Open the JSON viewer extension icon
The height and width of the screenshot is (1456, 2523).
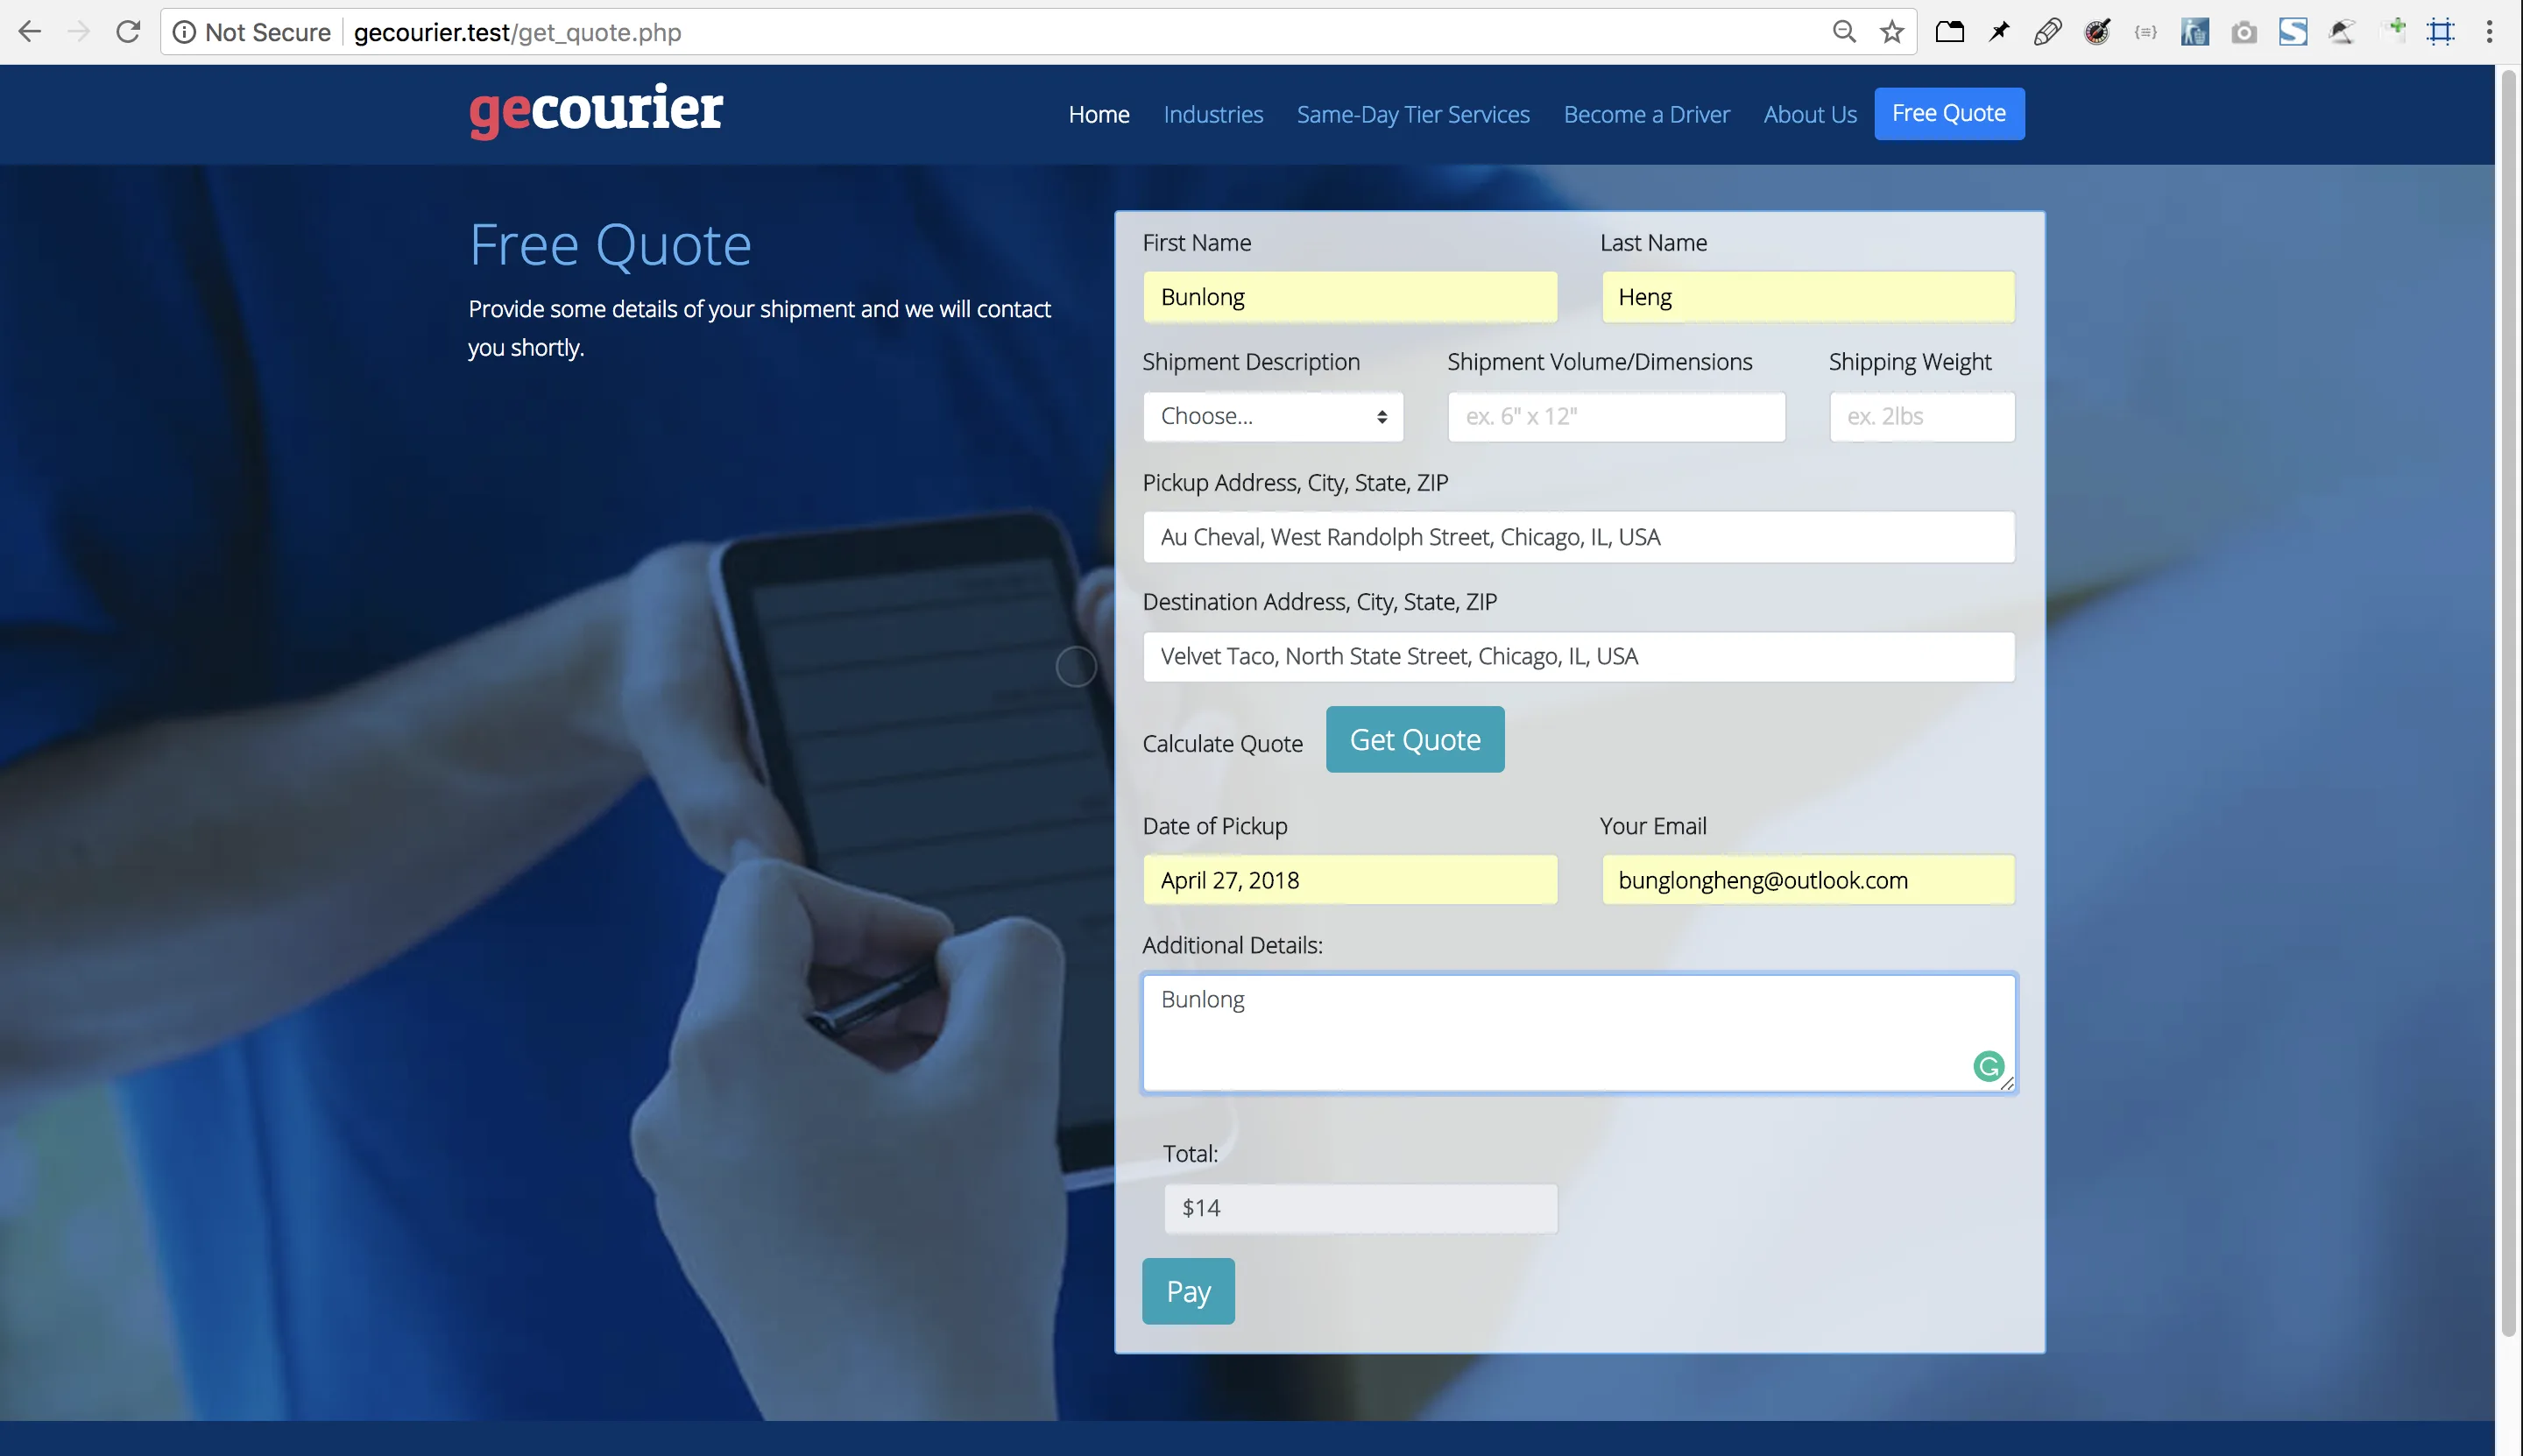2146,31
